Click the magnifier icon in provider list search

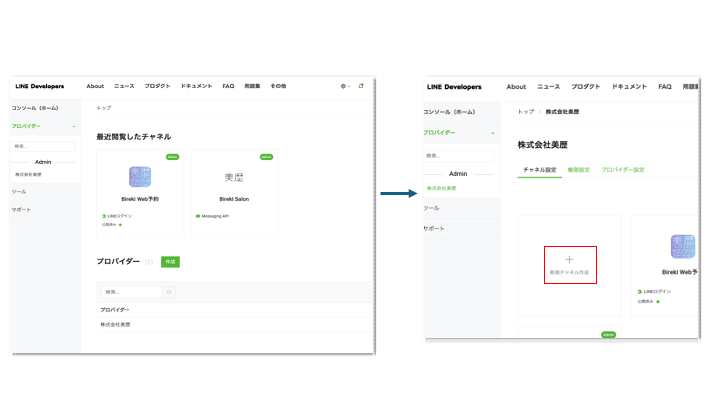(169, 292)
